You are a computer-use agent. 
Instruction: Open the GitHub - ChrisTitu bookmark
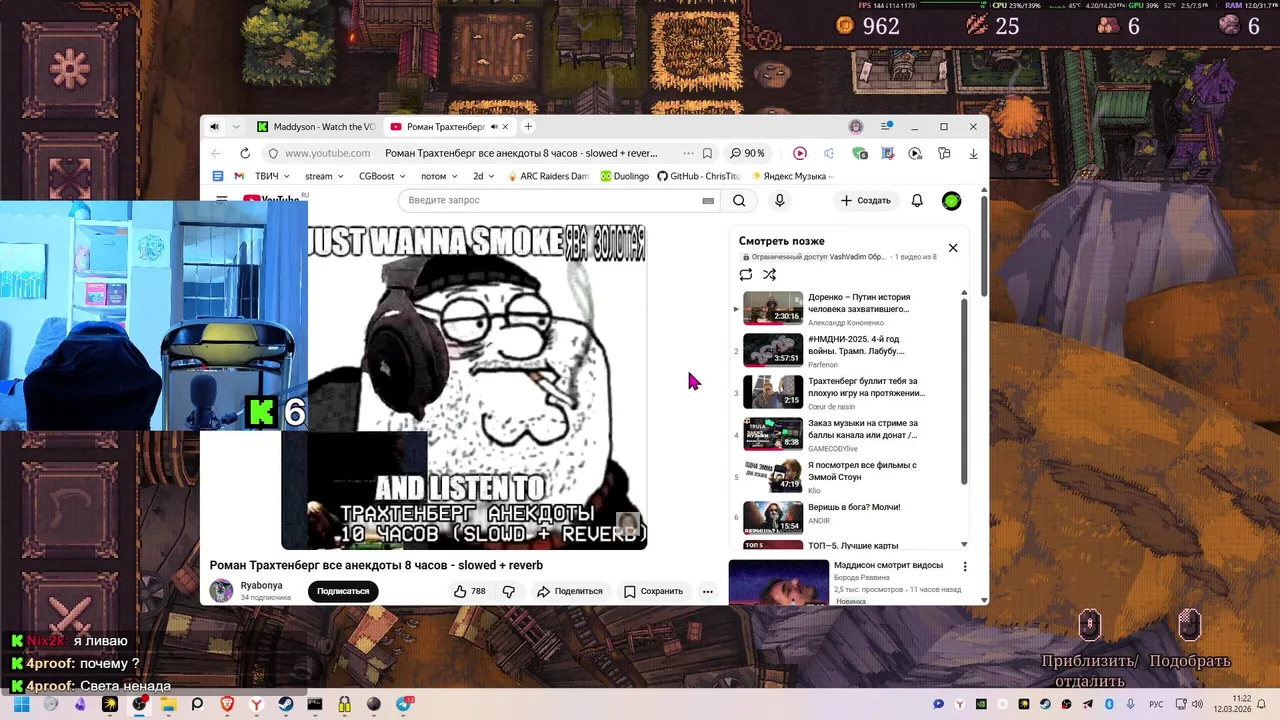pyautogui.click(x=698, y=176)
